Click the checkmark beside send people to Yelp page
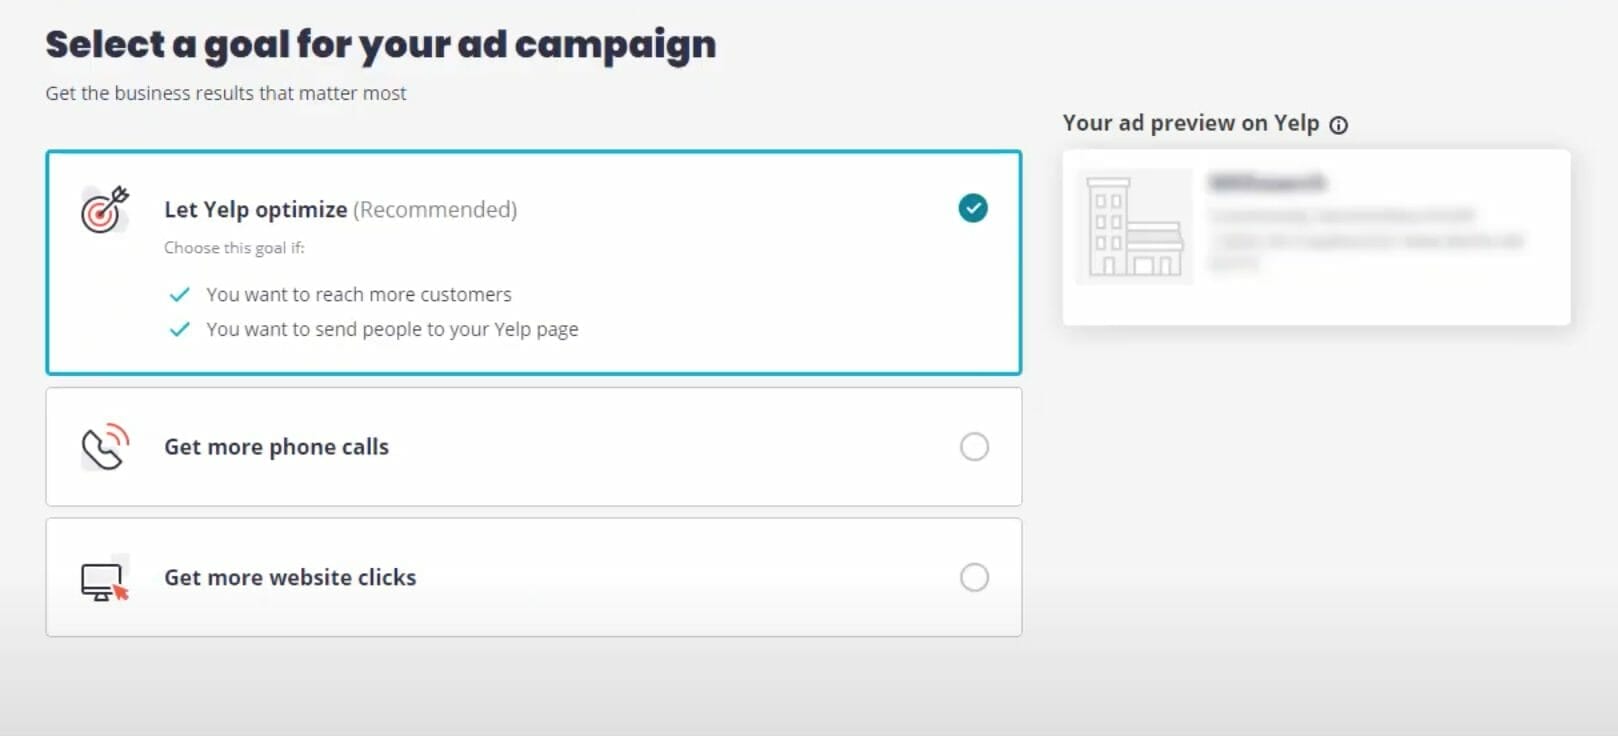Screen dimensions: 1618x736 (180, 328)
